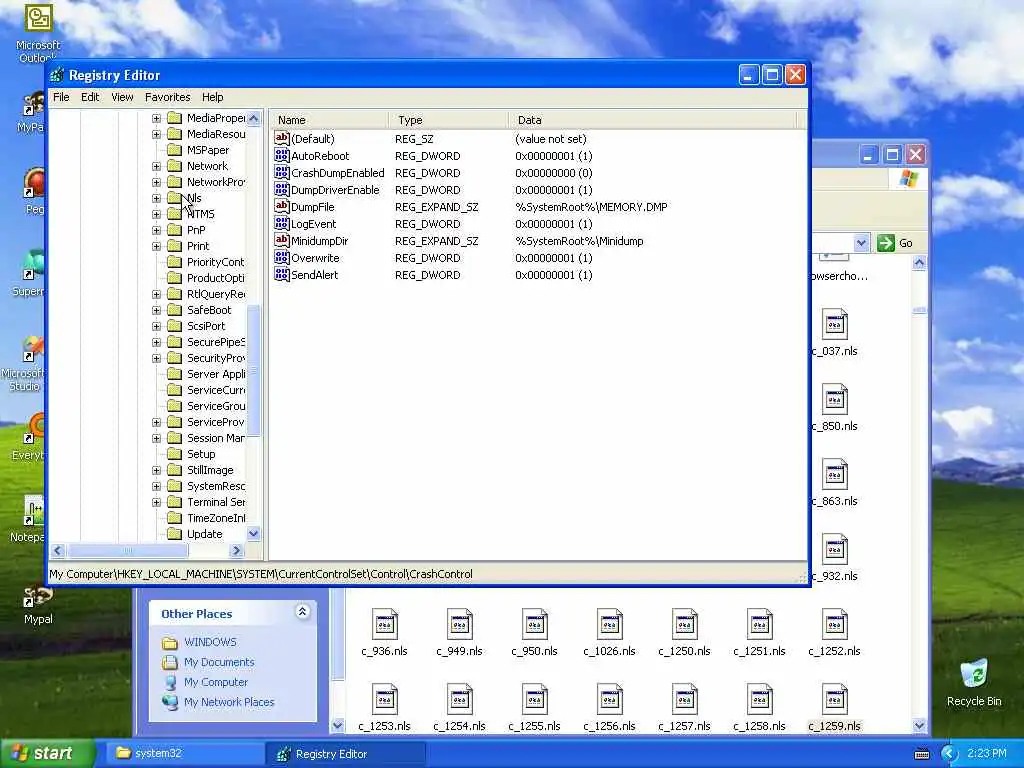Screen dimensions: 1024x768
Task: Click the AutoReboot DWORD value icon
Action: point(281,155)
